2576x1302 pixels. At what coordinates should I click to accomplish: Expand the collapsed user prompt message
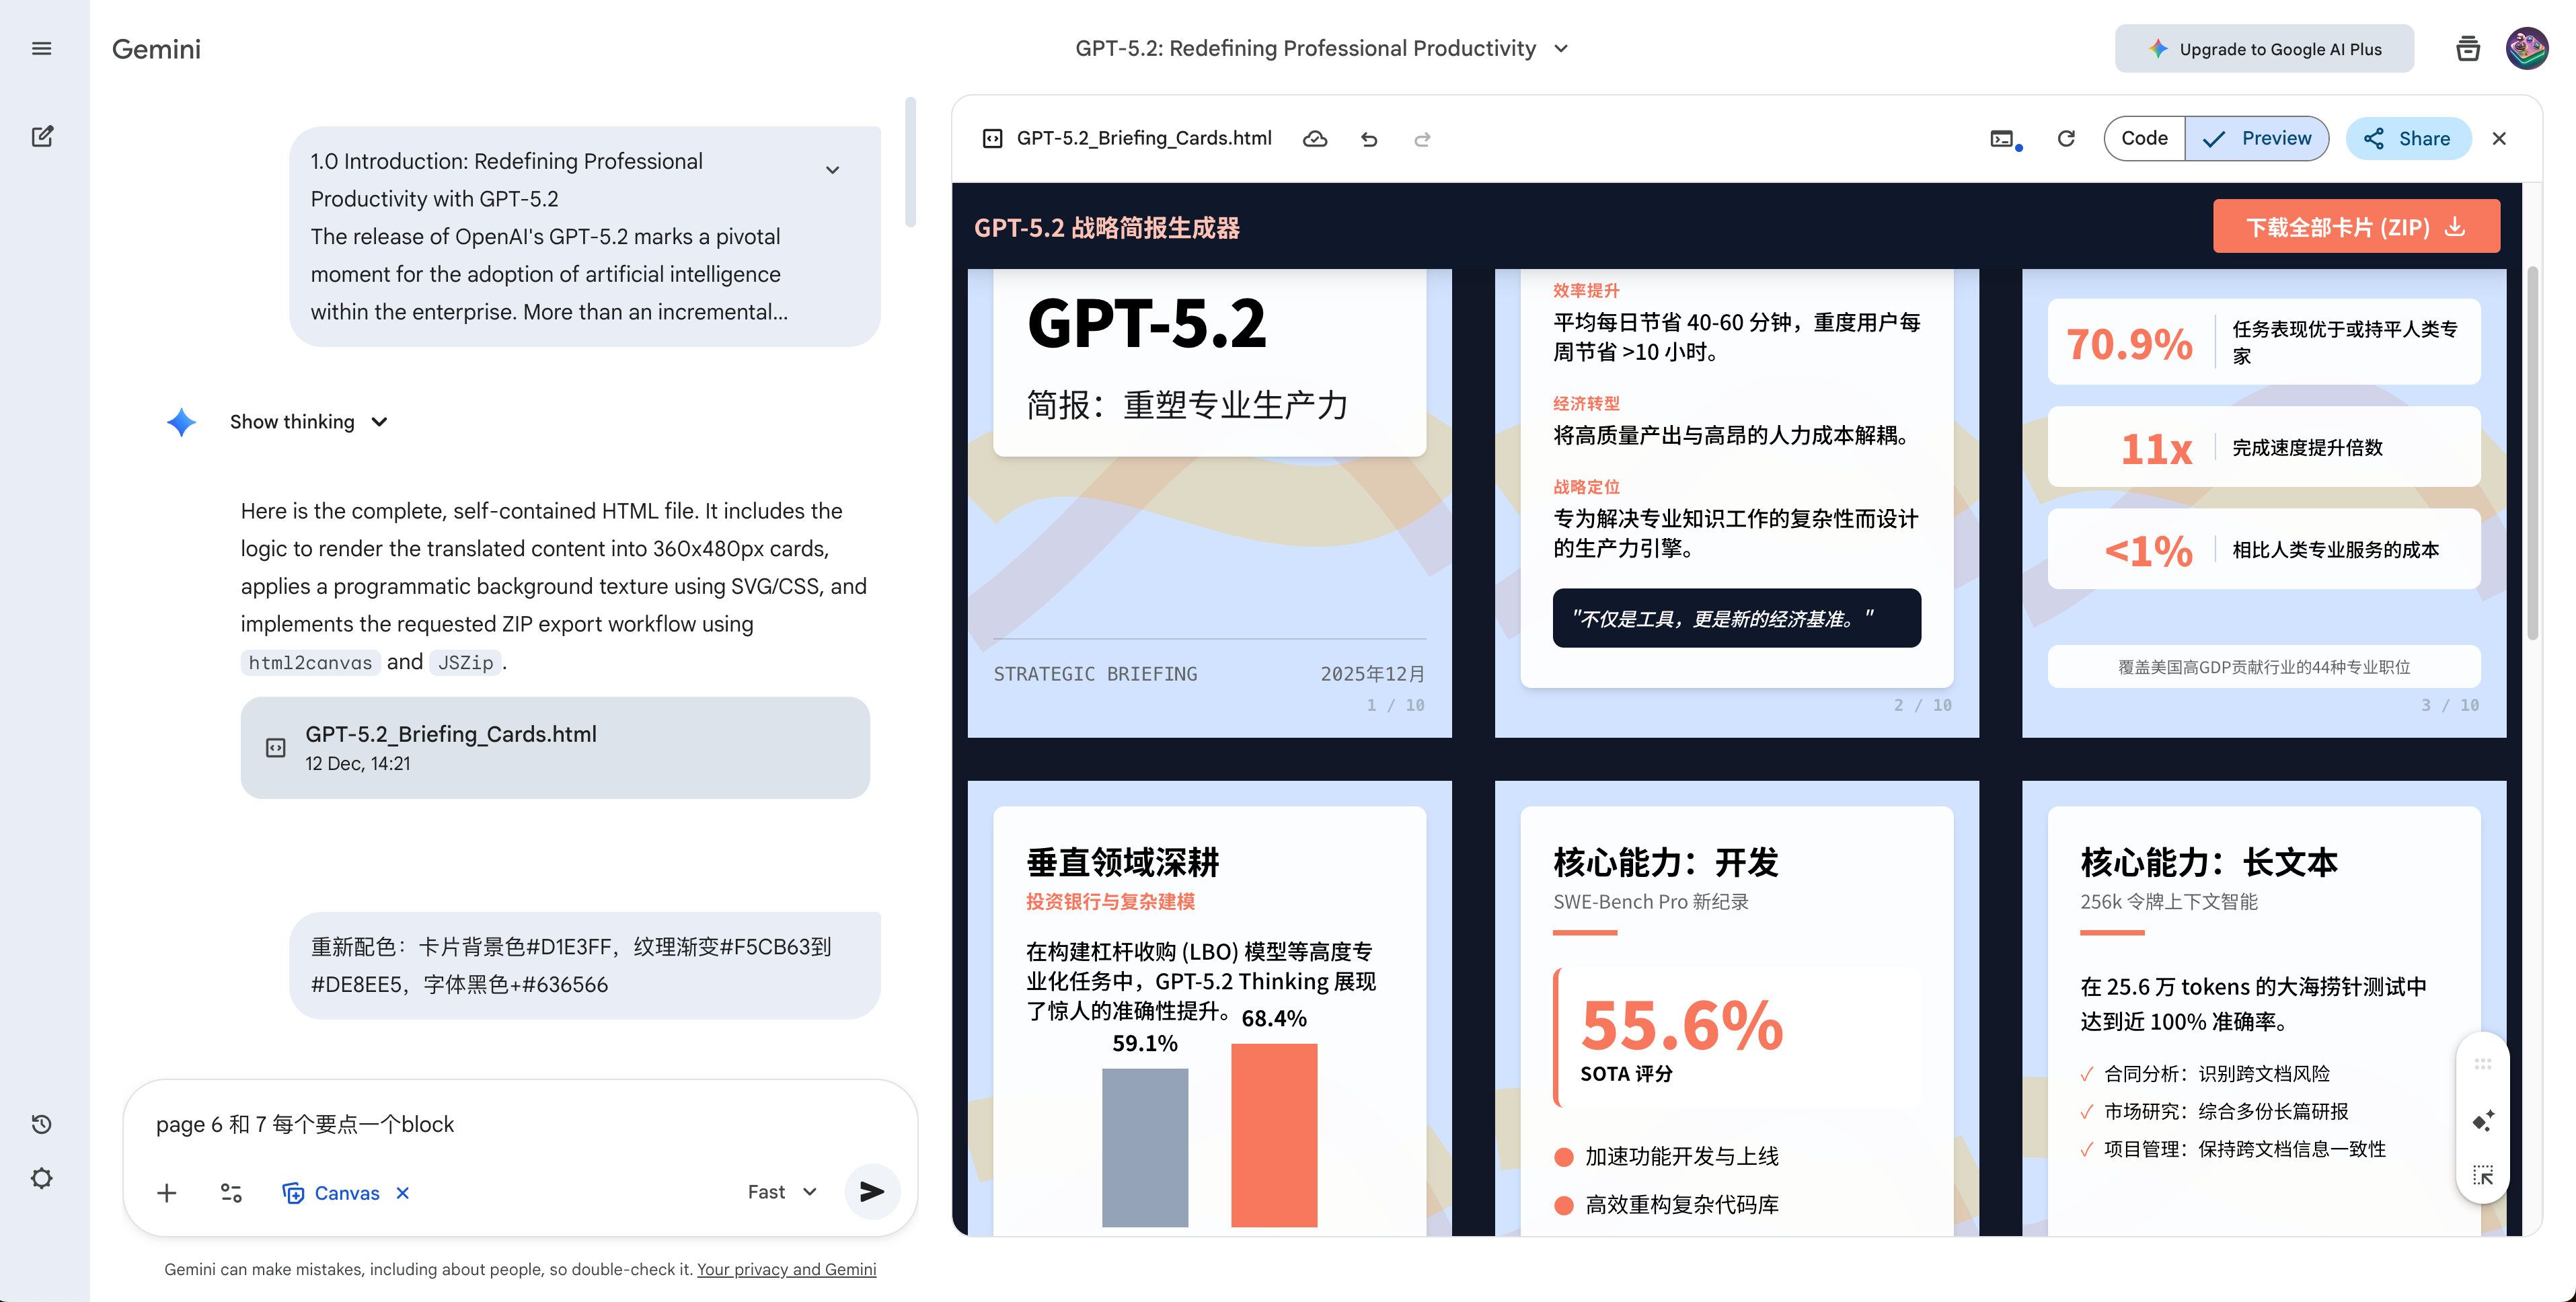pyautogui.click(x=832, y=170)
